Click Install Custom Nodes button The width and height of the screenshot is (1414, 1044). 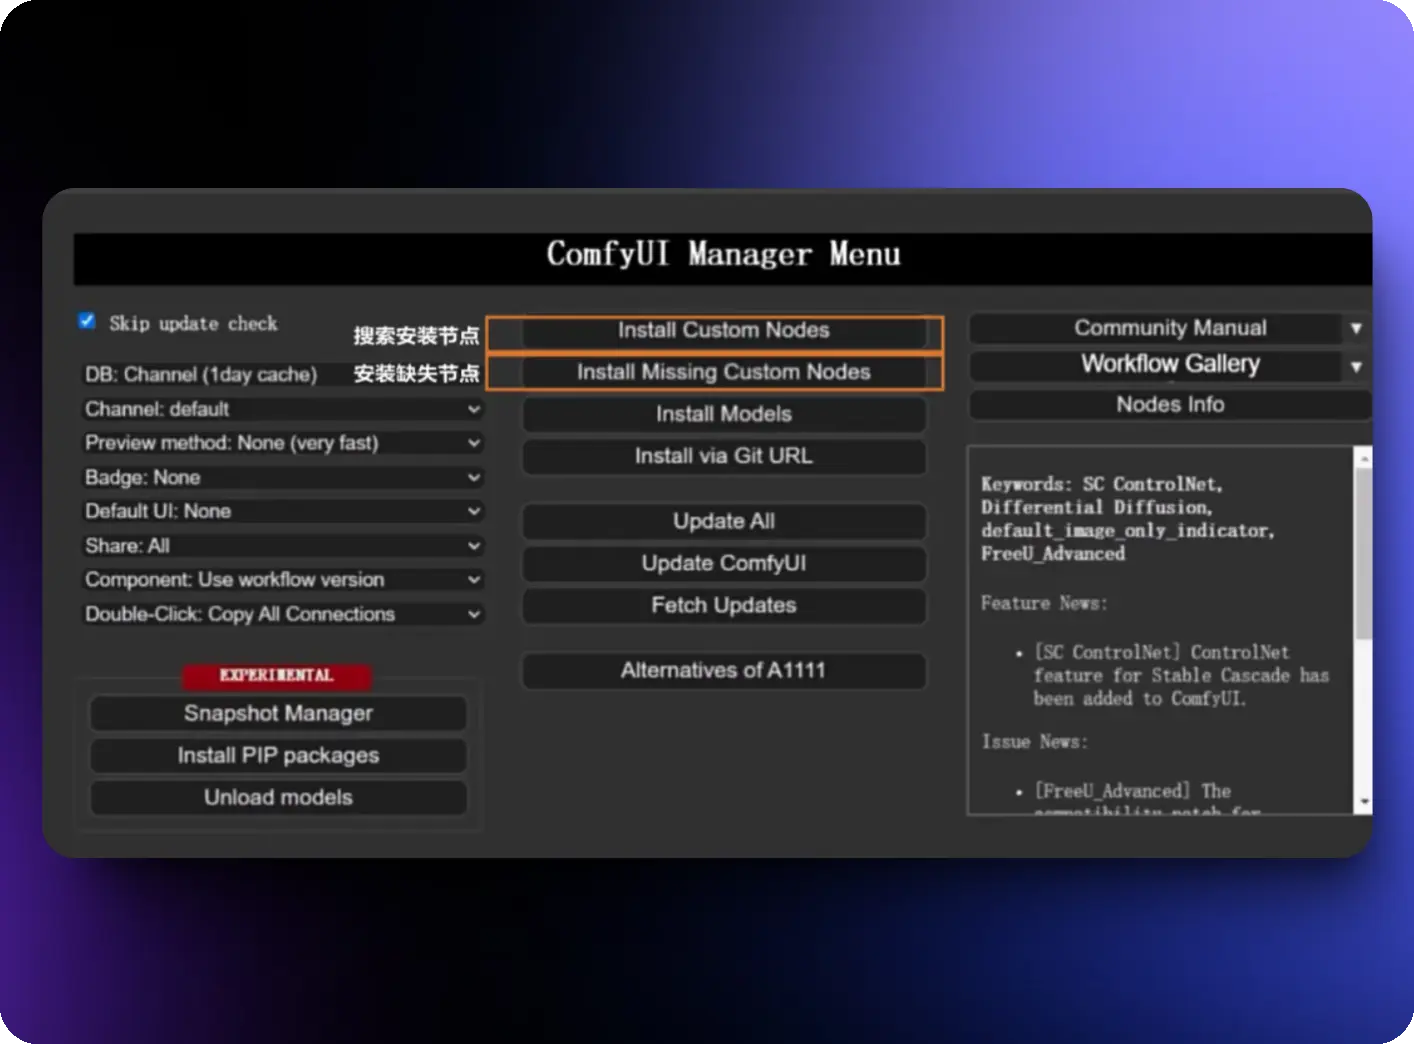pyautogui.click(x=723, y=331)
